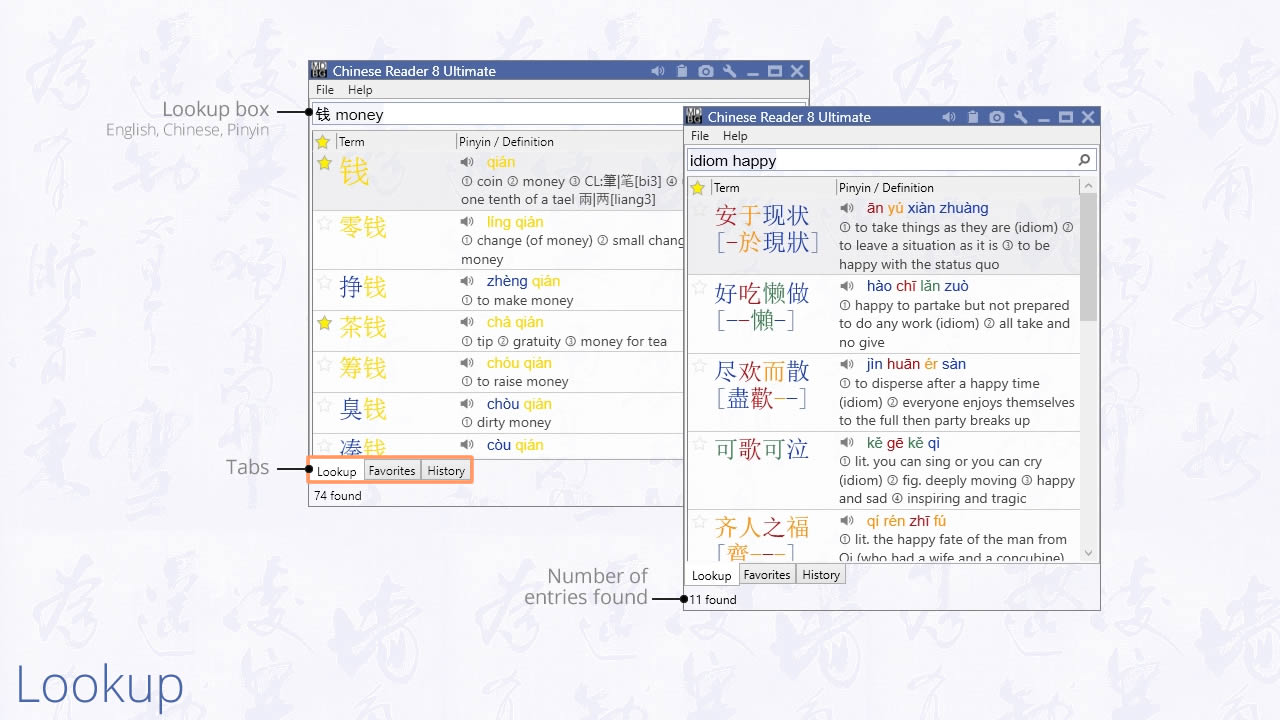
Task: Favorite the 挣钱 entry star
Action: tap(324, 282)
